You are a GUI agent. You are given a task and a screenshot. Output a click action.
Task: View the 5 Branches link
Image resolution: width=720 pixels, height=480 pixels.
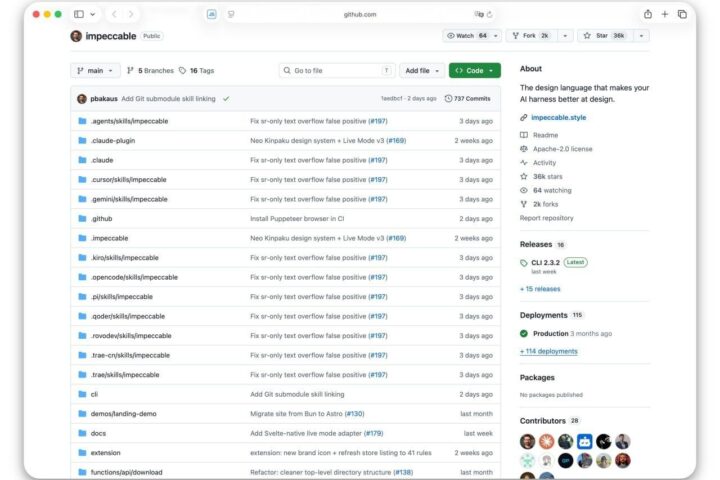pos(151,70)
